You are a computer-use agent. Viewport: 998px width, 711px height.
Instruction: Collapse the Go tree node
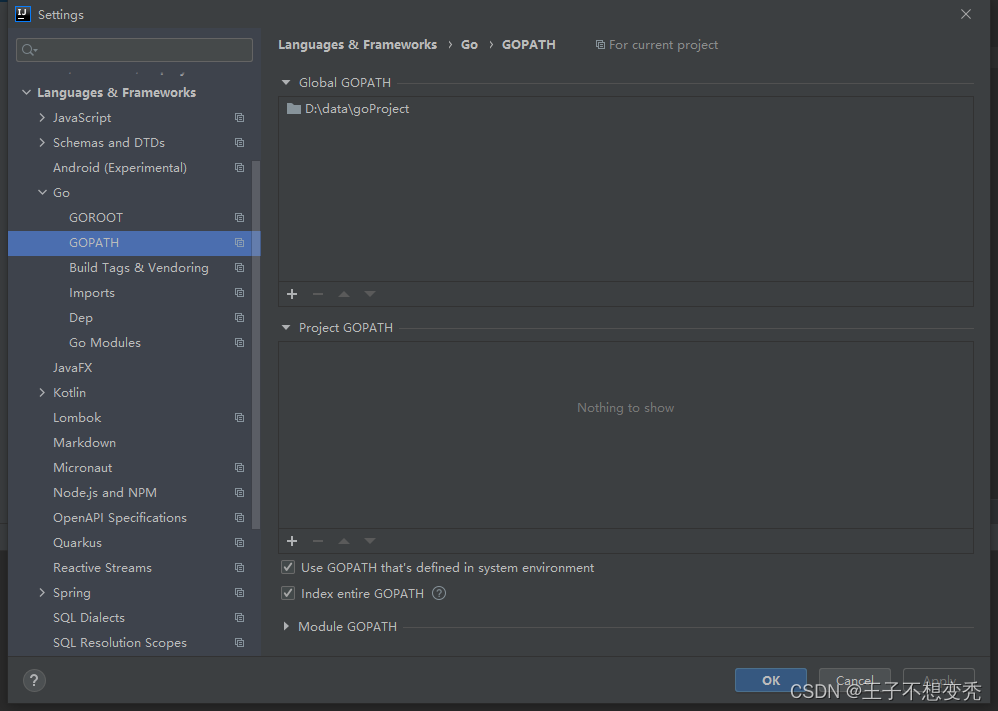coord(42,192)
